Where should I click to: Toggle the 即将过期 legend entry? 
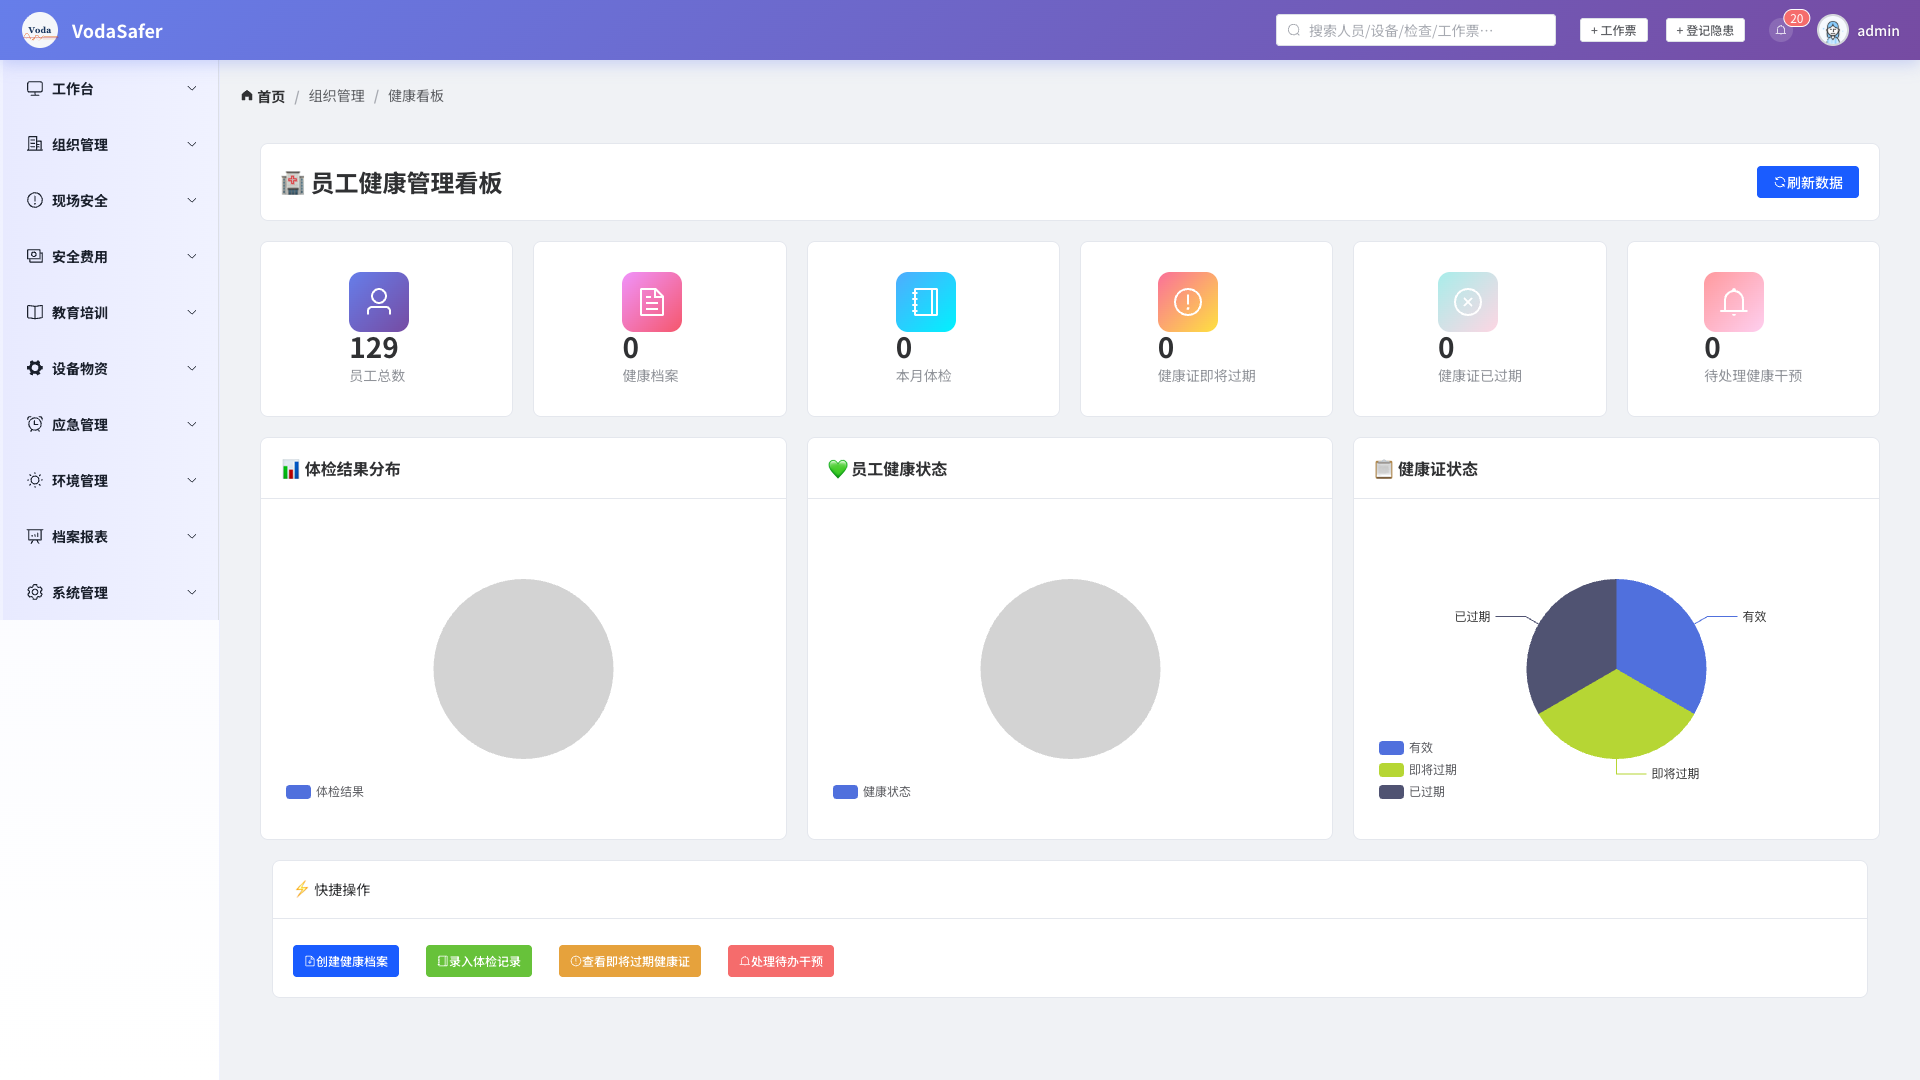(x=1418, y=770)
